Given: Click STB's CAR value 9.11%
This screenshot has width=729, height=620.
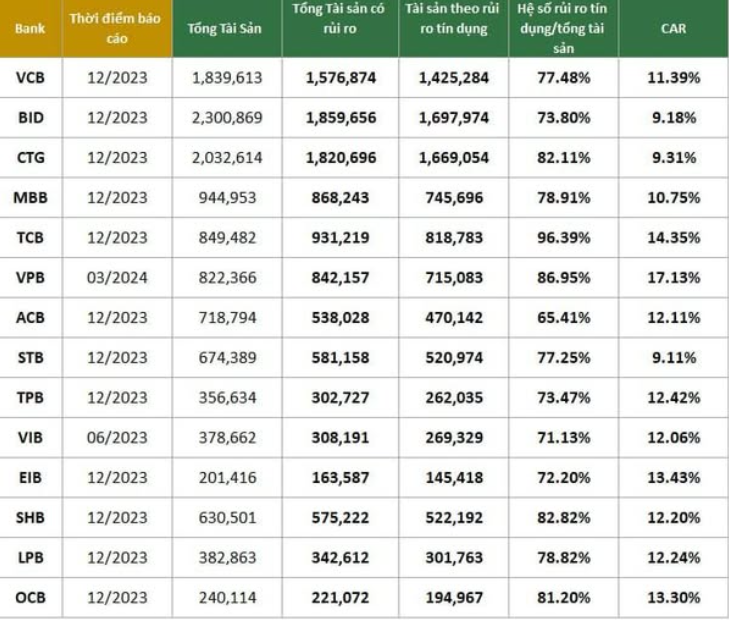Looking at the screenshot, I should [672, 358].
